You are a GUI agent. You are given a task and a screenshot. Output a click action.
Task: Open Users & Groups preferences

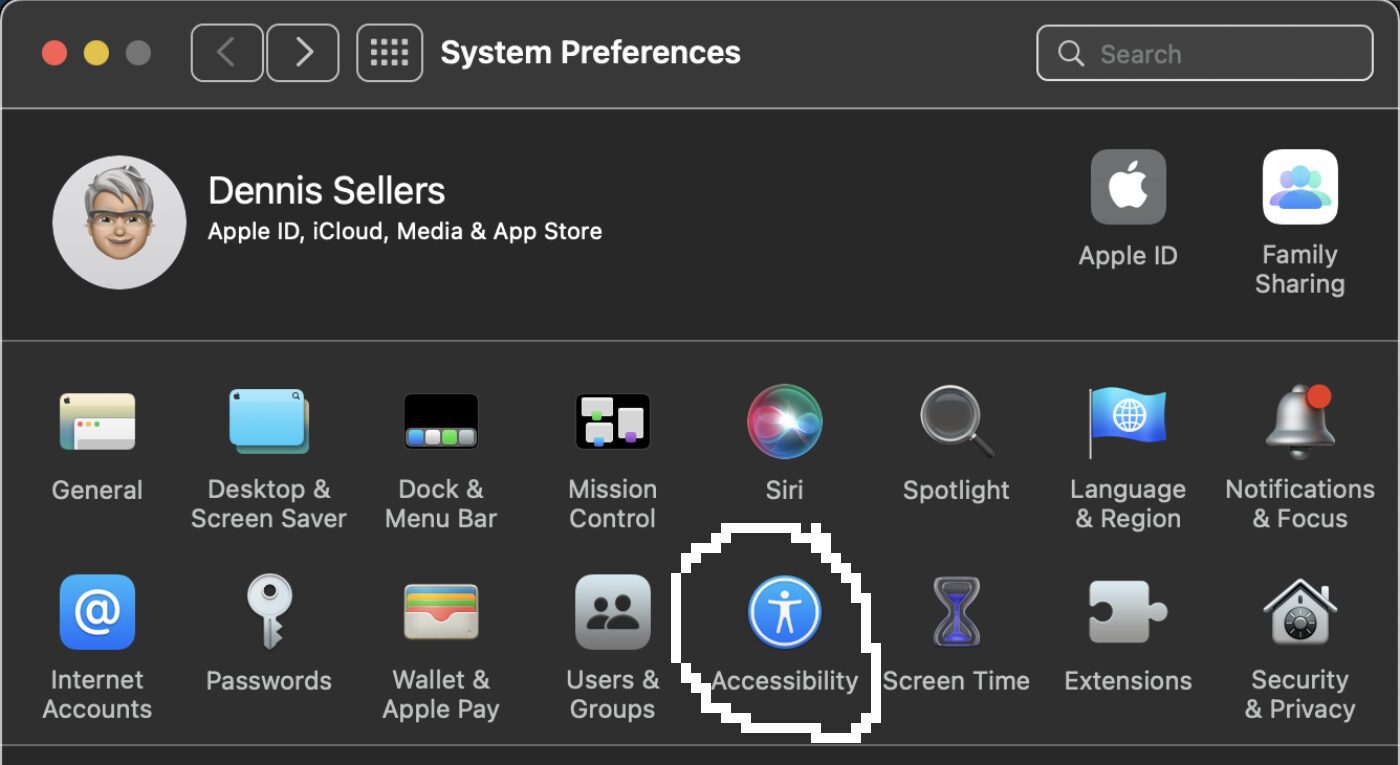612,612
